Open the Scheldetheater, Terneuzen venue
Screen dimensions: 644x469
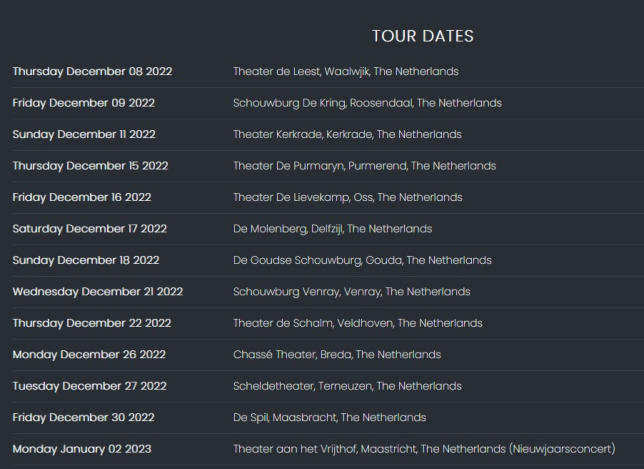pyautogui.click(x=347, y=386)
